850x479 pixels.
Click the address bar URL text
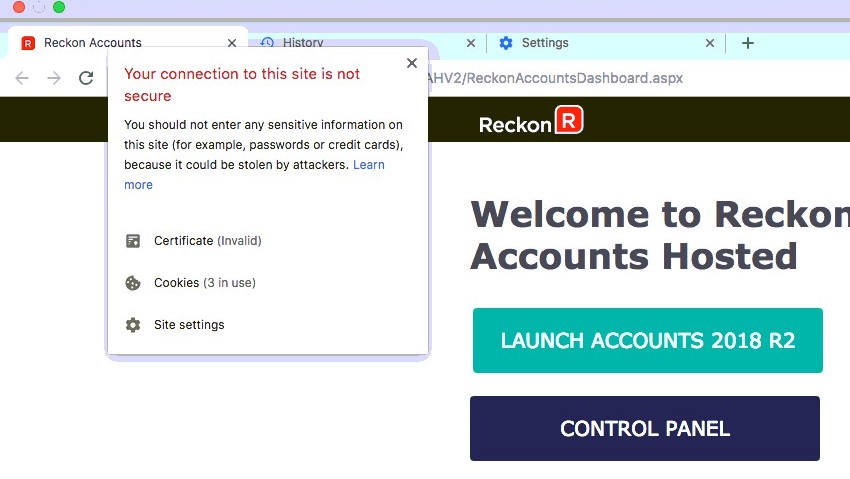[556, 78]
